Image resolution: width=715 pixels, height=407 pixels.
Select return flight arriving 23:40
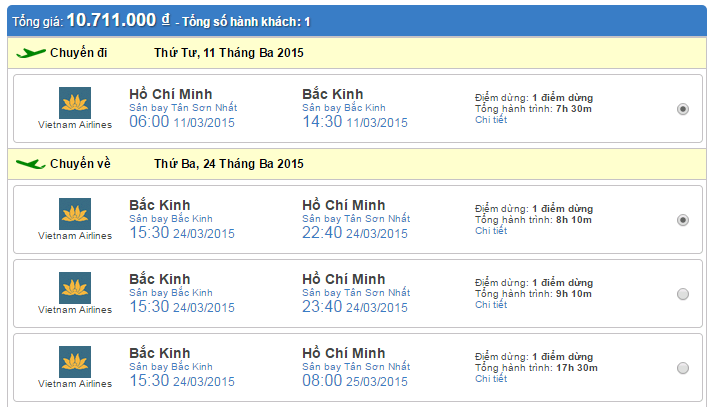pos(683,294)
